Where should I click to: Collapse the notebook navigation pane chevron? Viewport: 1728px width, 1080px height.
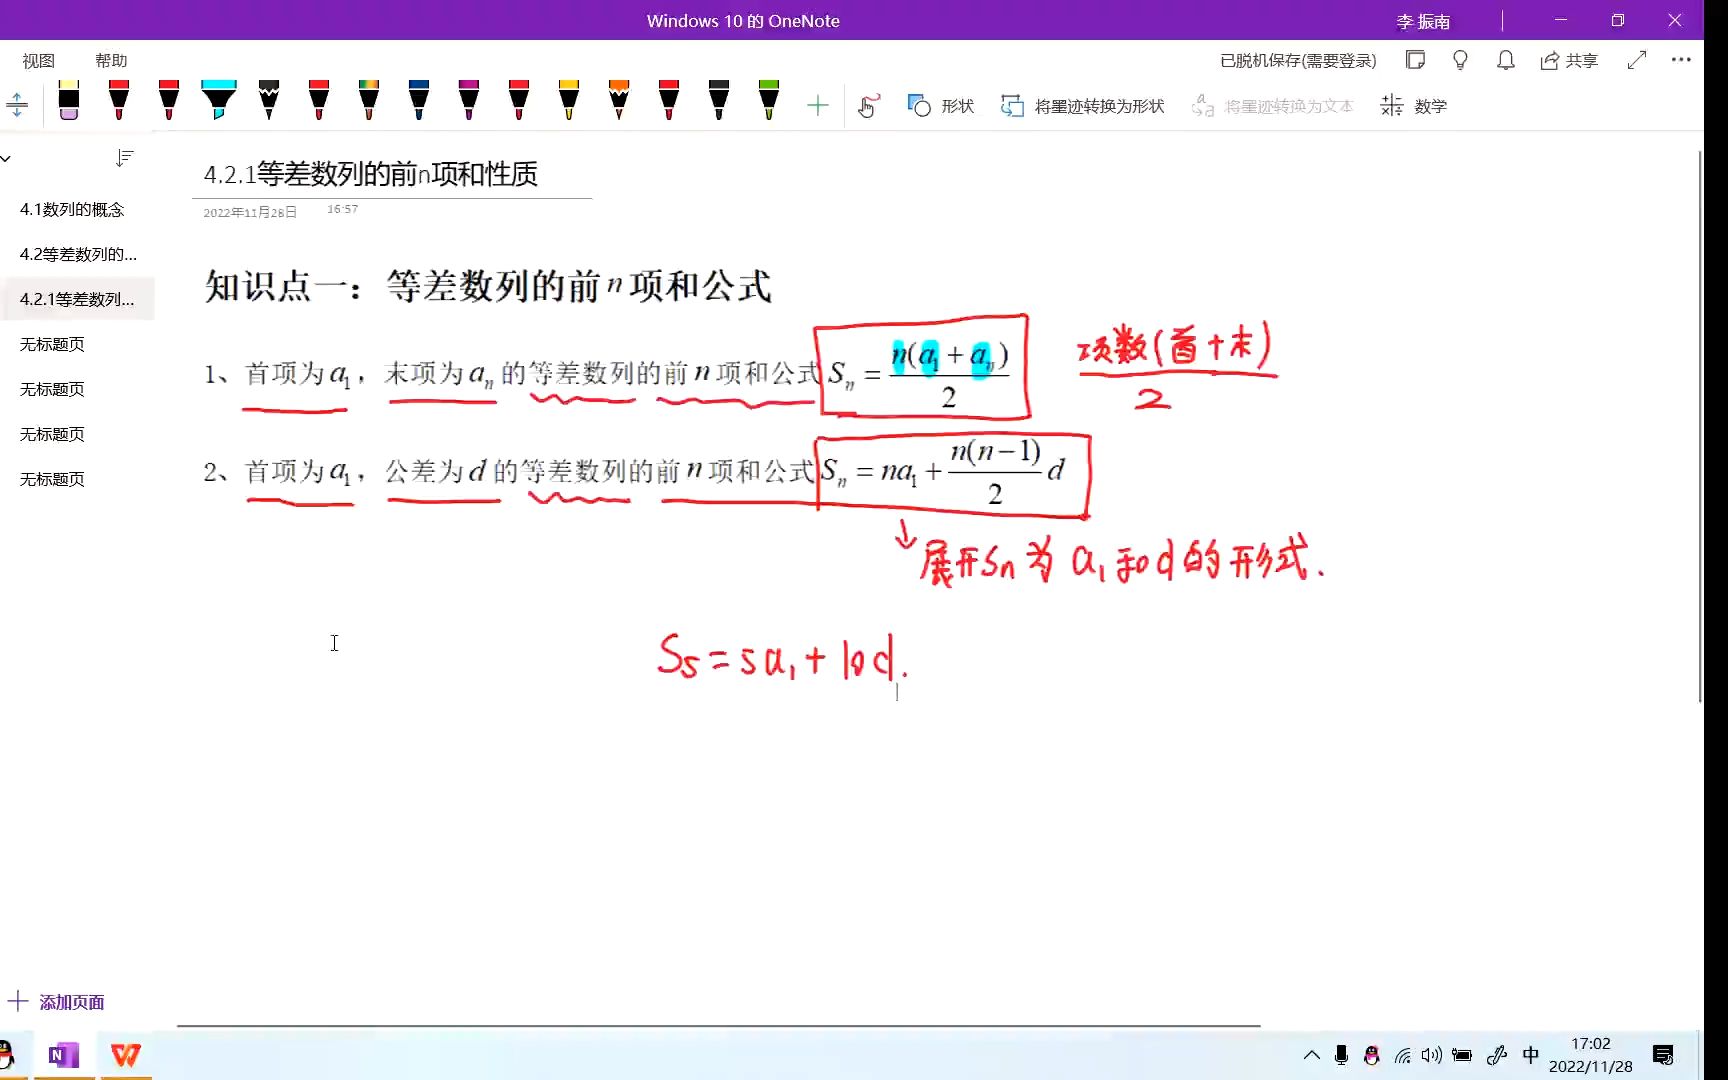tap(8, 158)
